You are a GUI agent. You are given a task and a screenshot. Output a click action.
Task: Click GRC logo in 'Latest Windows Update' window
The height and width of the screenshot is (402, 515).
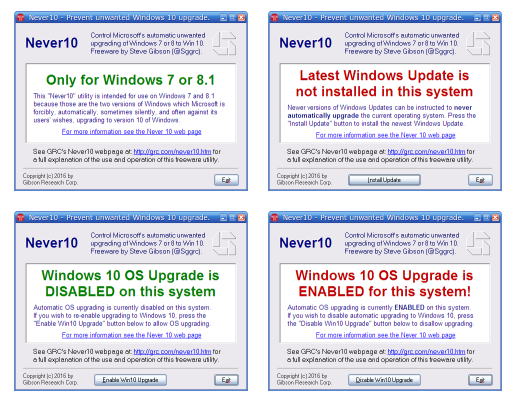coord(478,43)
